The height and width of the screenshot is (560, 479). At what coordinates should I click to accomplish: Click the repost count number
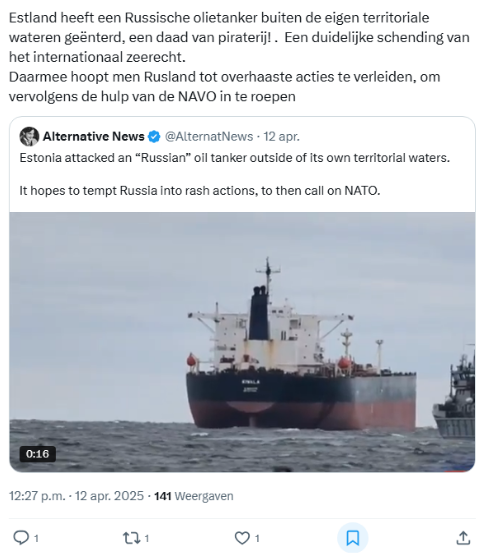(x=146, y=538)
